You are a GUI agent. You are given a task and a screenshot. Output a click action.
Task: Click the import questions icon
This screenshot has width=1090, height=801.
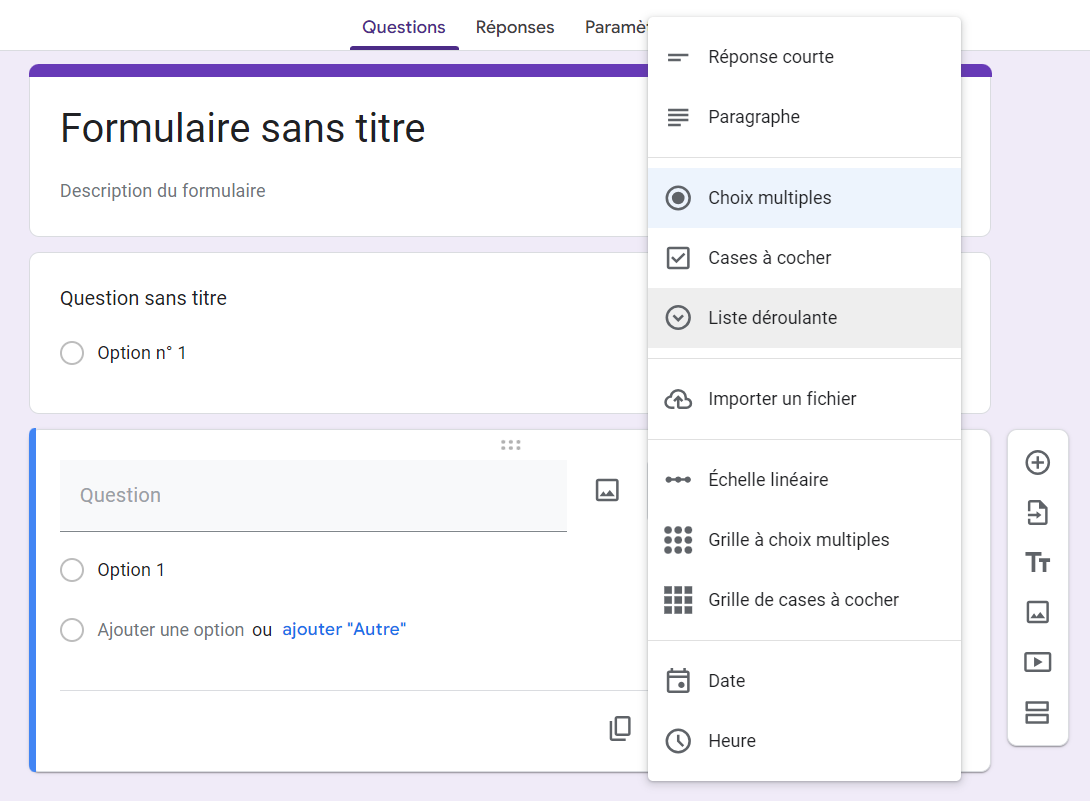[1037, 513]
